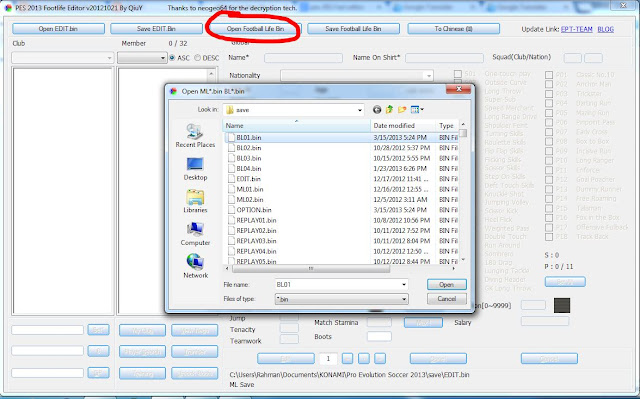Check P05 Mazing Run checkbox

549,113
